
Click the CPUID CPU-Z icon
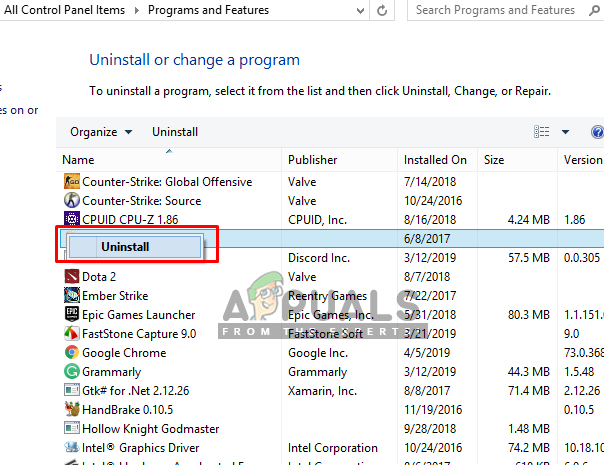click(72, 219)
